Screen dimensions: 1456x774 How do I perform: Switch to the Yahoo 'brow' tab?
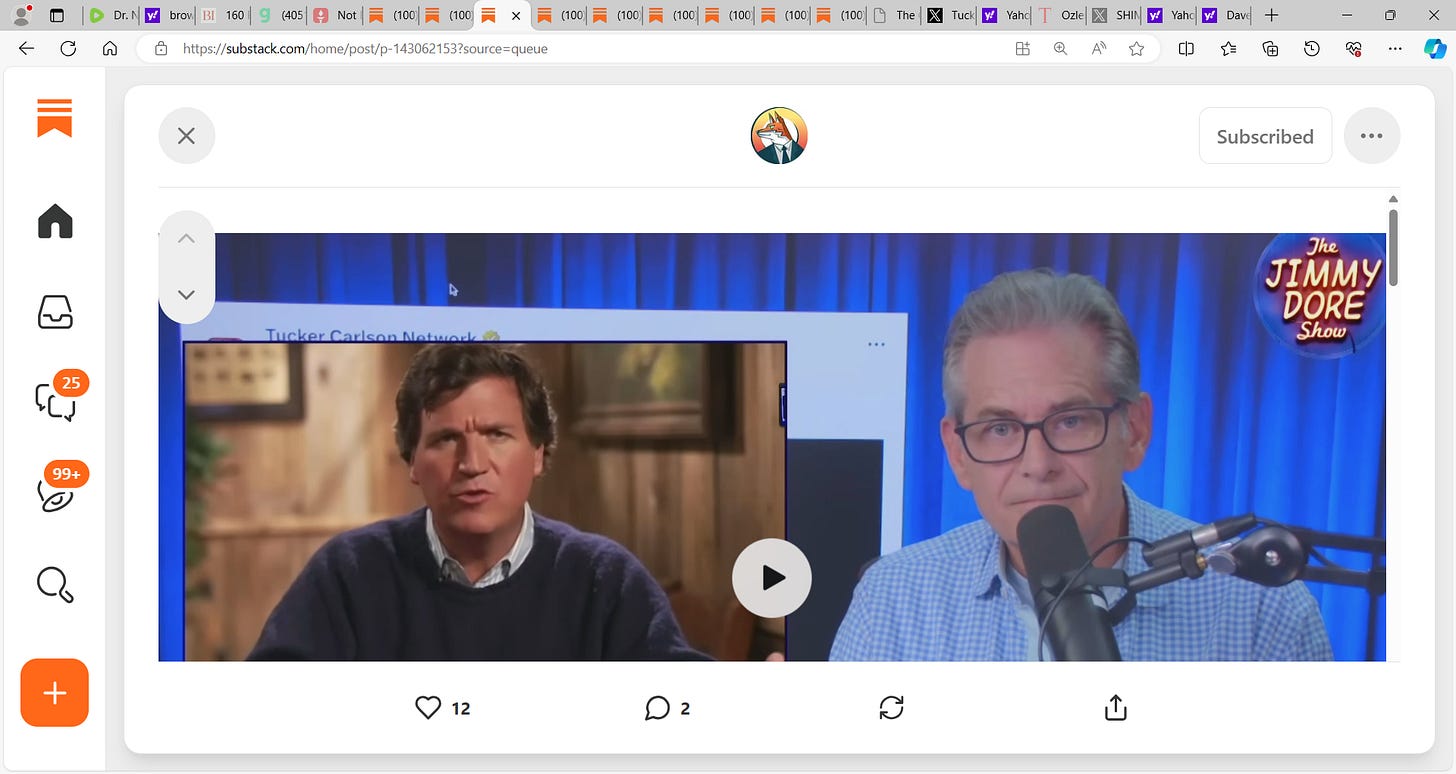[x=167, y=15]
